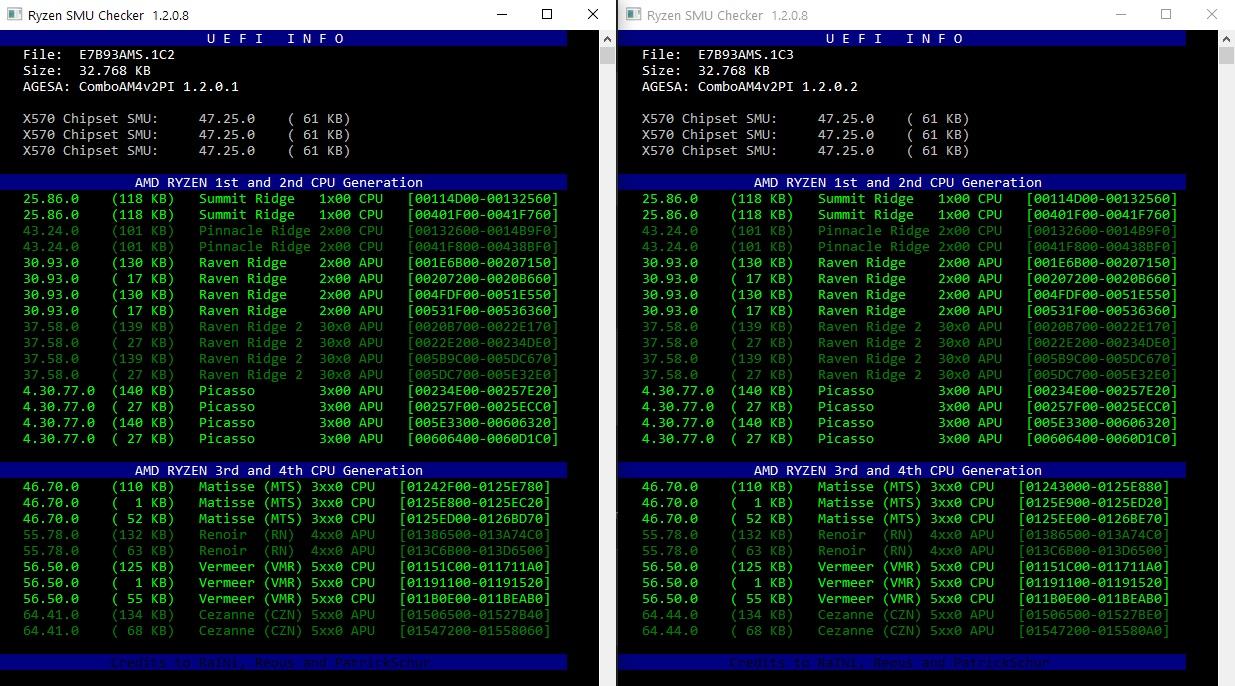The width and height of the screenshot is (1235, 686).
Task: Close the right Ryzen SMU Checker window
Action: pyautogui.click(x=1212, y=15)
